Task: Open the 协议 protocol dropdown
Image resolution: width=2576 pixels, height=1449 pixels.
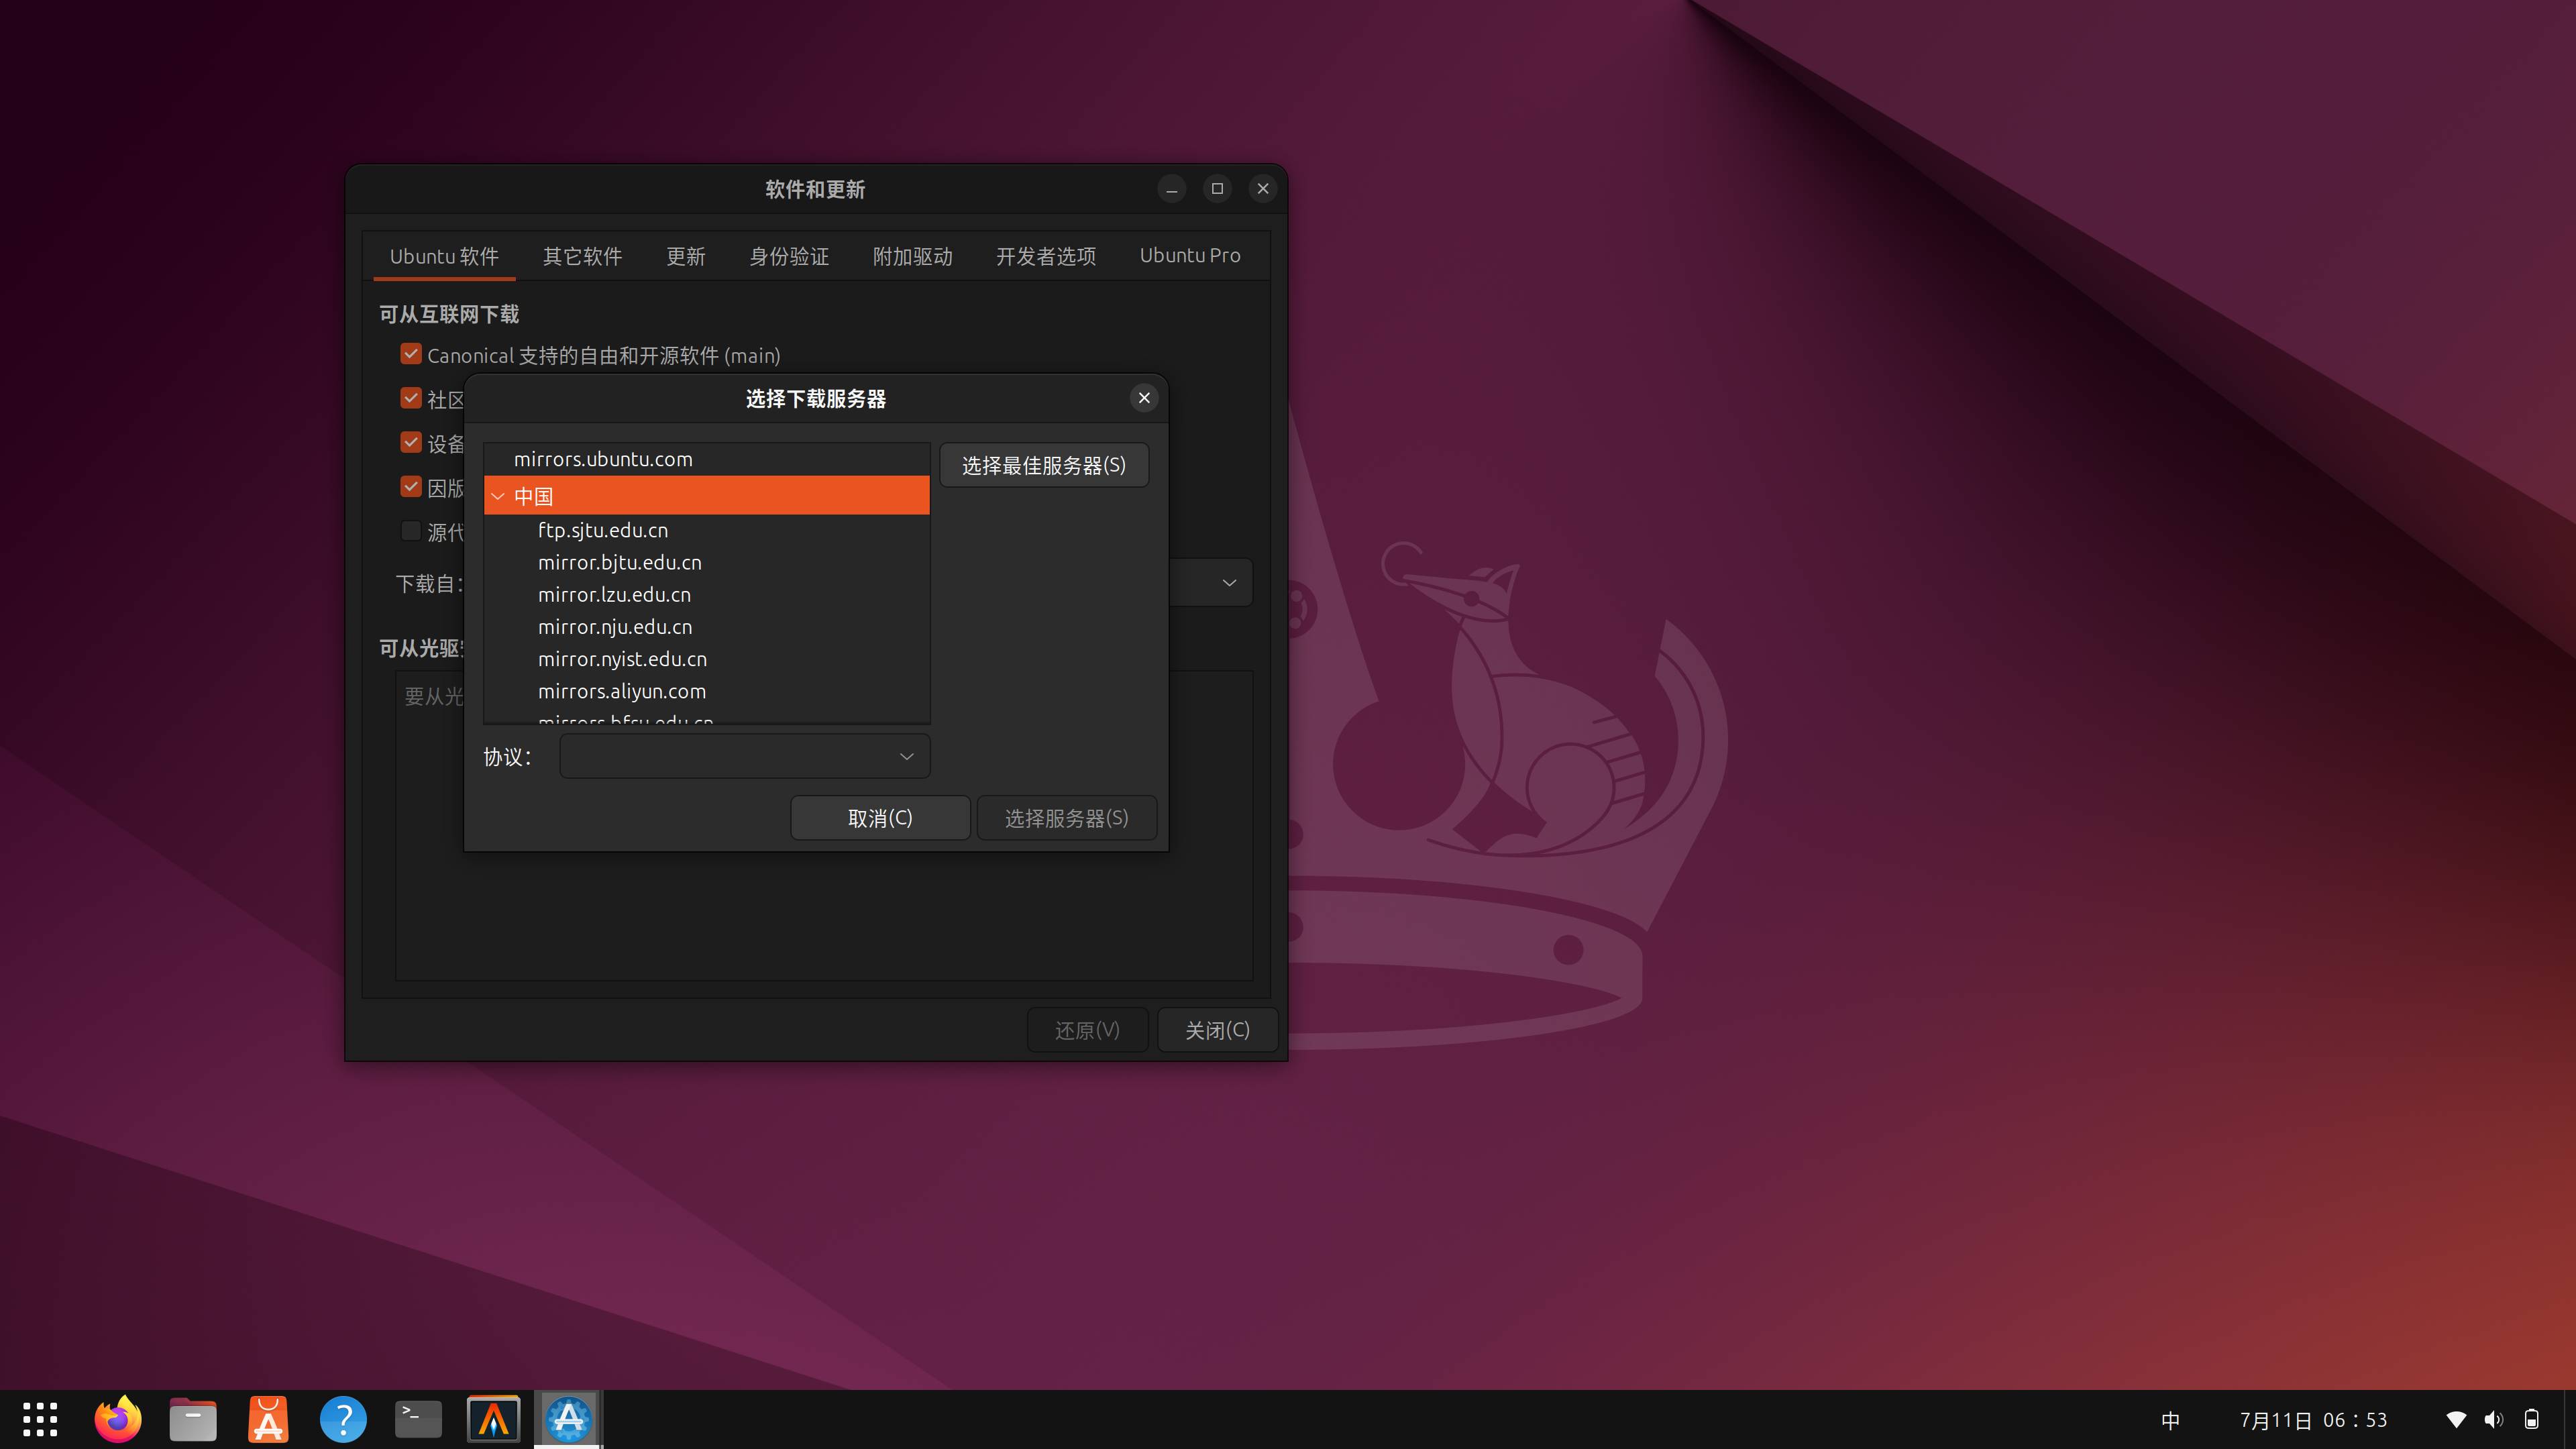Action: 745,756
